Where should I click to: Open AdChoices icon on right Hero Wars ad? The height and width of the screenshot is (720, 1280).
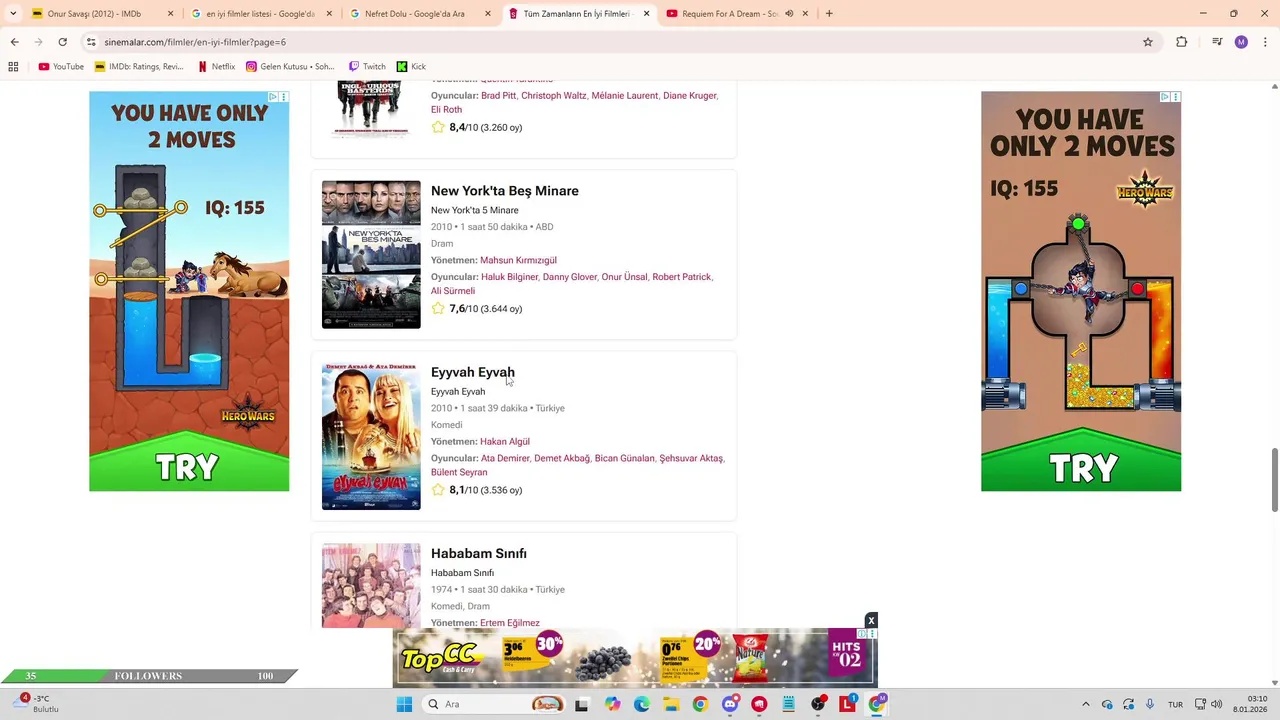click(x=1165, y=97)
